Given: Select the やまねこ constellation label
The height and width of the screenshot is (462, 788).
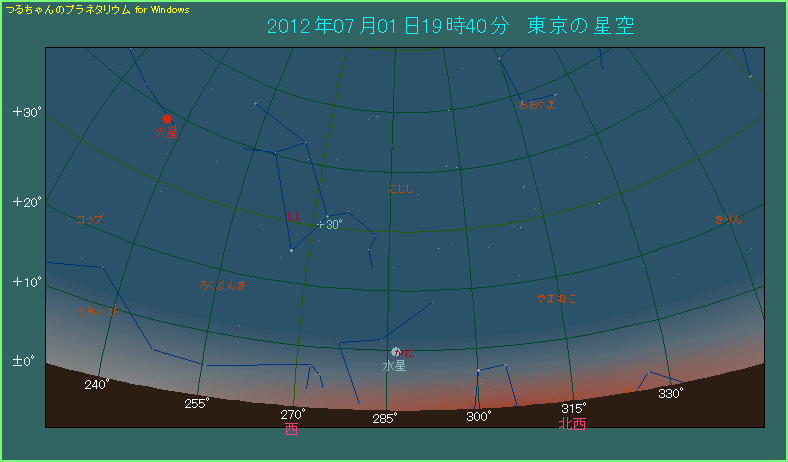Looking at the screenshot, I should point(557,298).
